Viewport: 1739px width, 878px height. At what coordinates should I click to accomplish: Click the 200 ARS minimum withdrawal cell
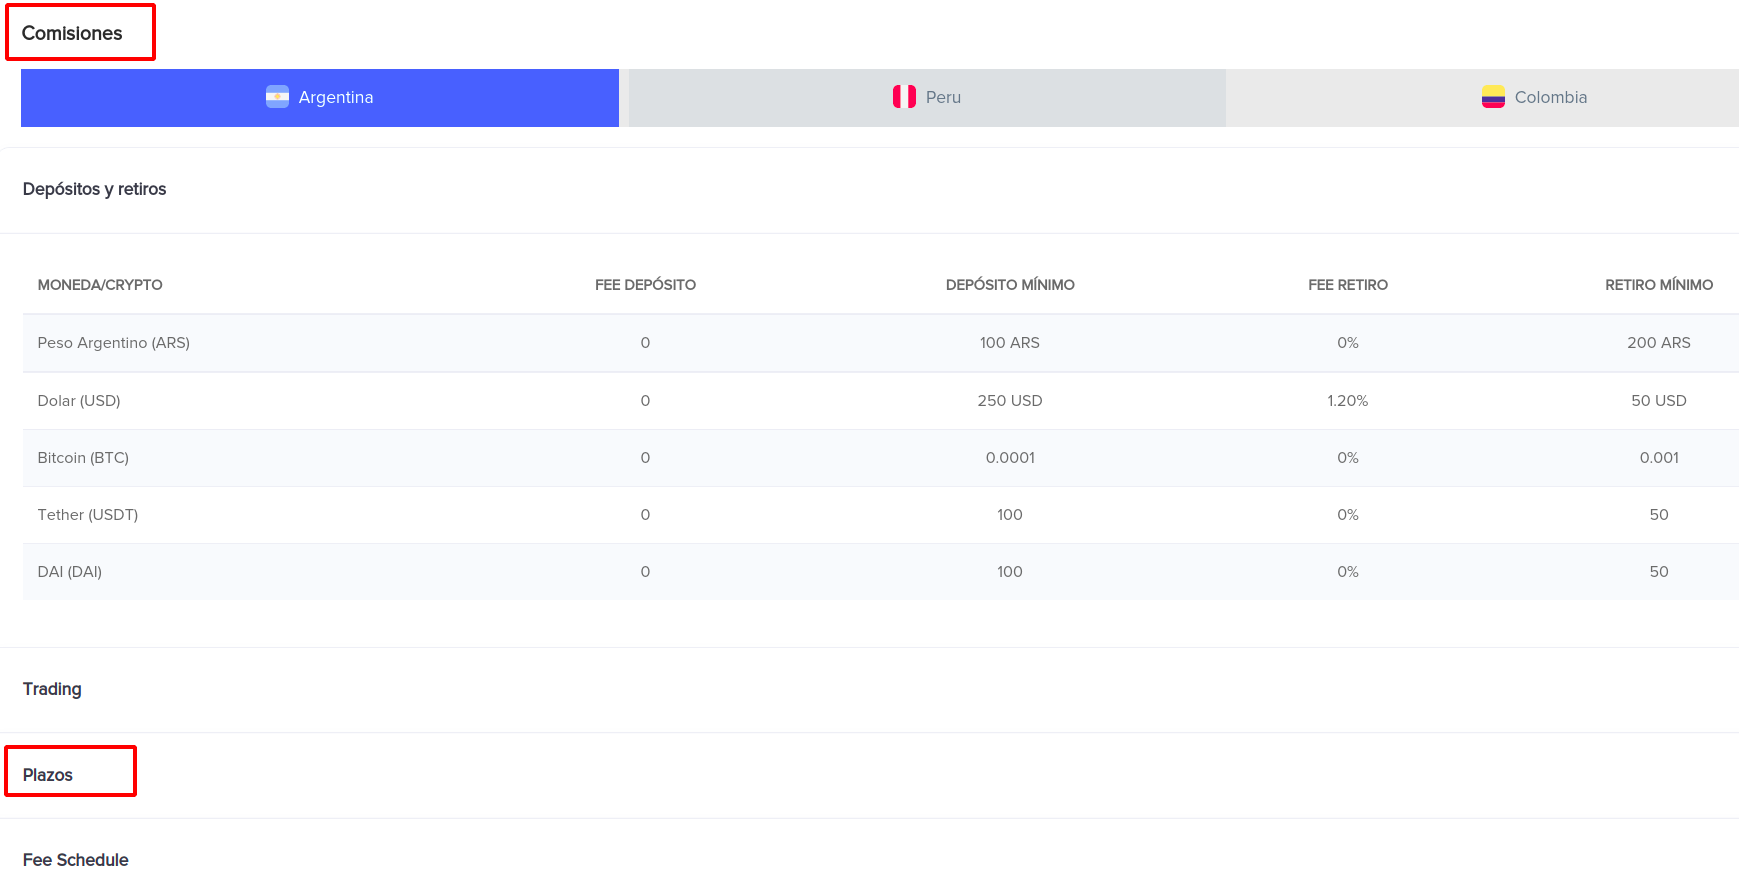(1659, 343)
